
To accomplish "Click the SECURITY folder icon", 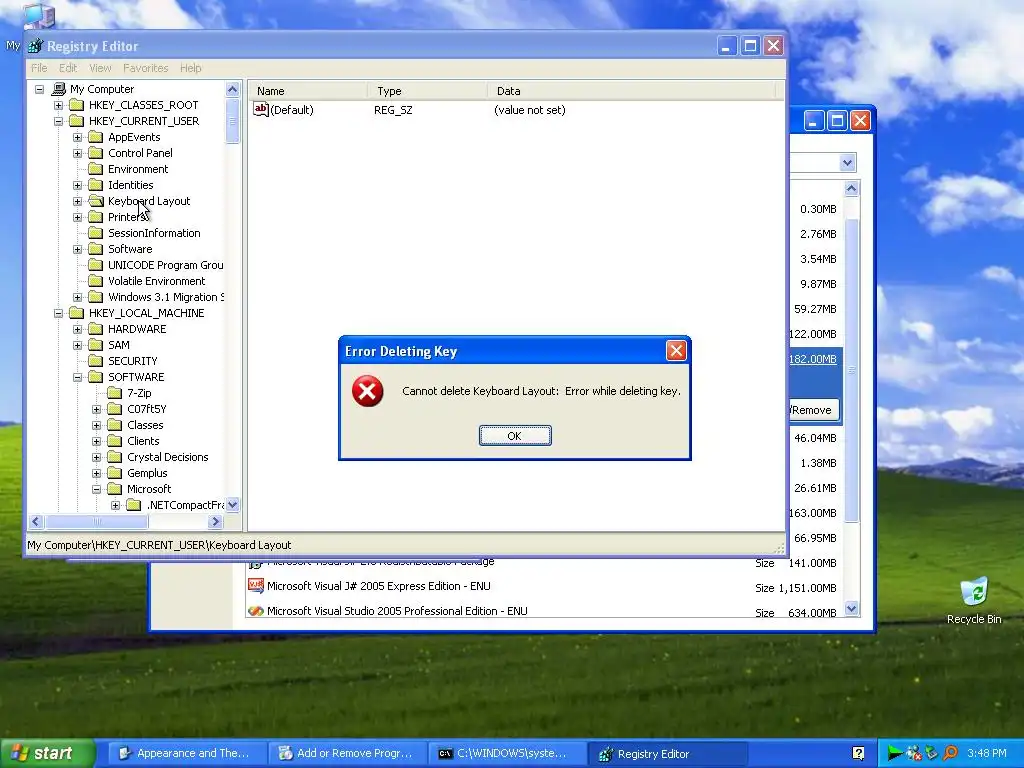I will tap(95, 361).
